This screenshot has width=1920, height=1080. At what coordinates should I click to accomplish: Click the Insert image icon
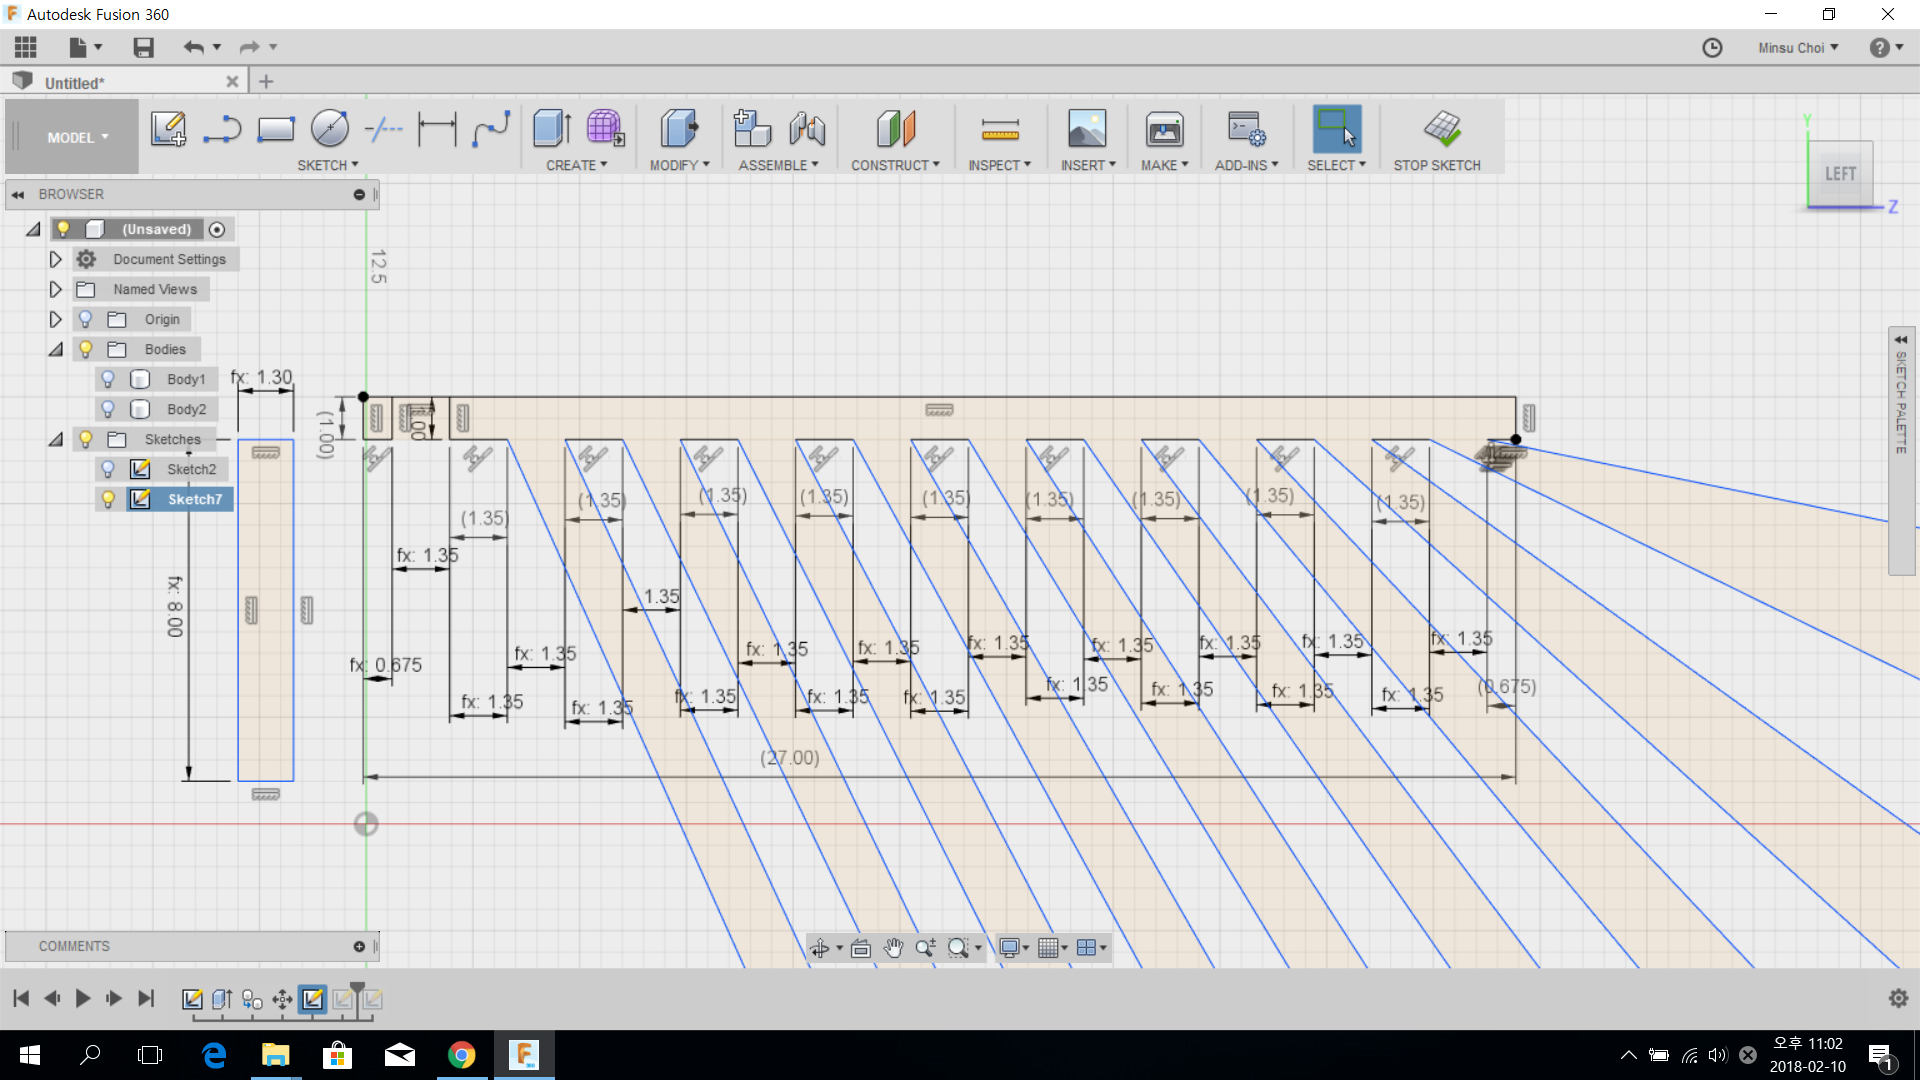coord(1087,128)
